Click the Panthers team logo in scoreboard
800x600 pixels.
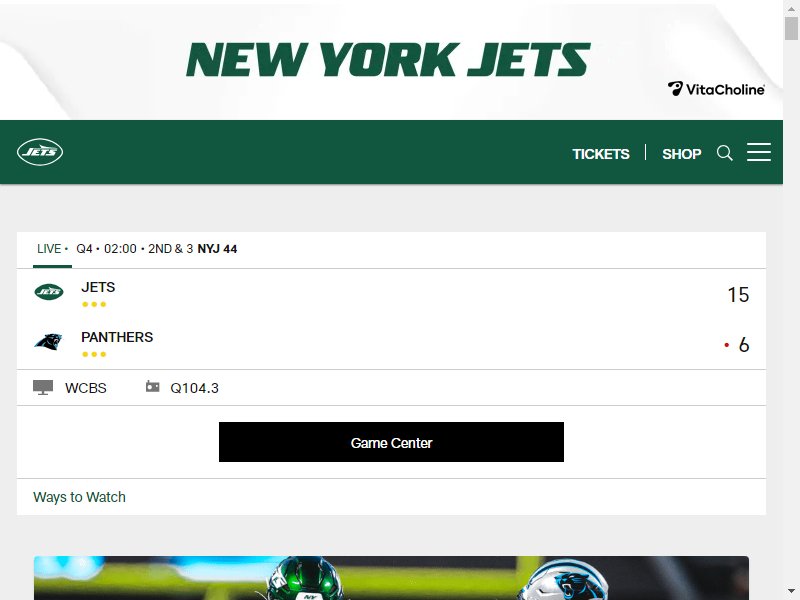point(48,342)
